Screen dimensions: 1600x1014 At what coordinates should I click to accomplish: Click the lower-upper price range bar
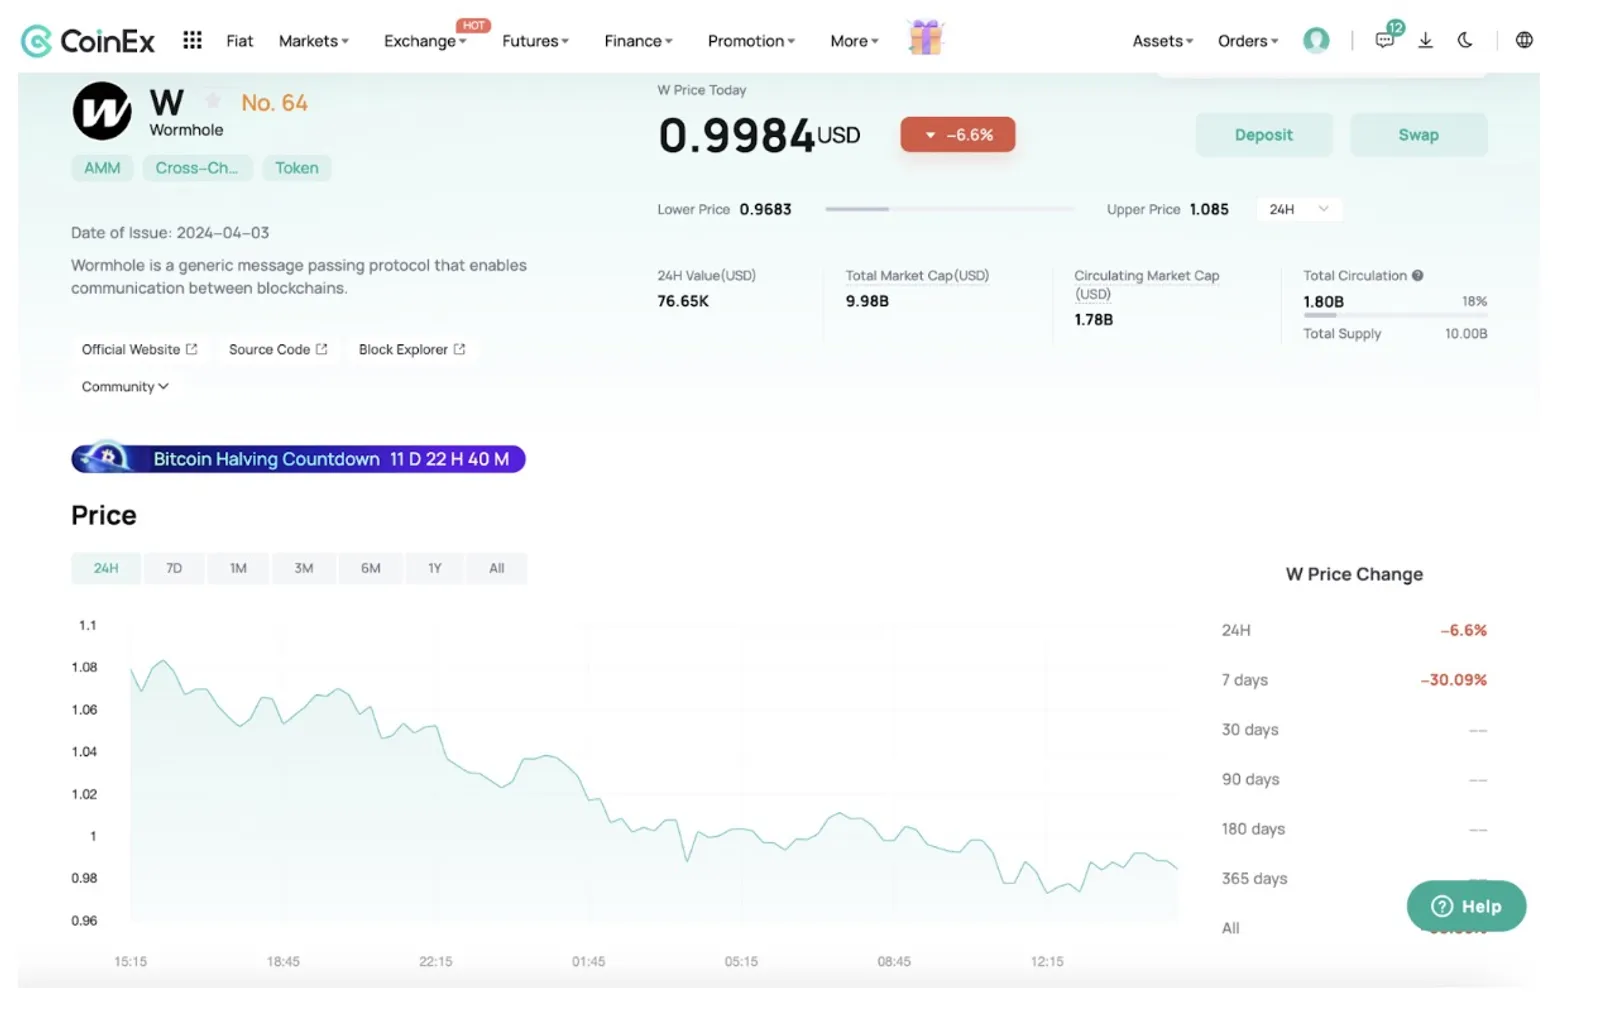point(950,209)
